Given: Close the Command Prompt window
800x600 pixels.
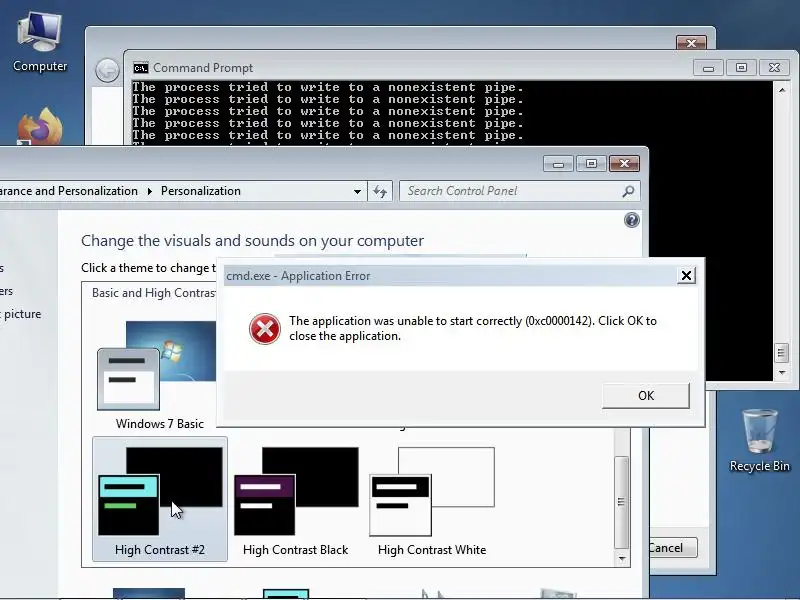Looking at the screenshot, I should point(774,68).
